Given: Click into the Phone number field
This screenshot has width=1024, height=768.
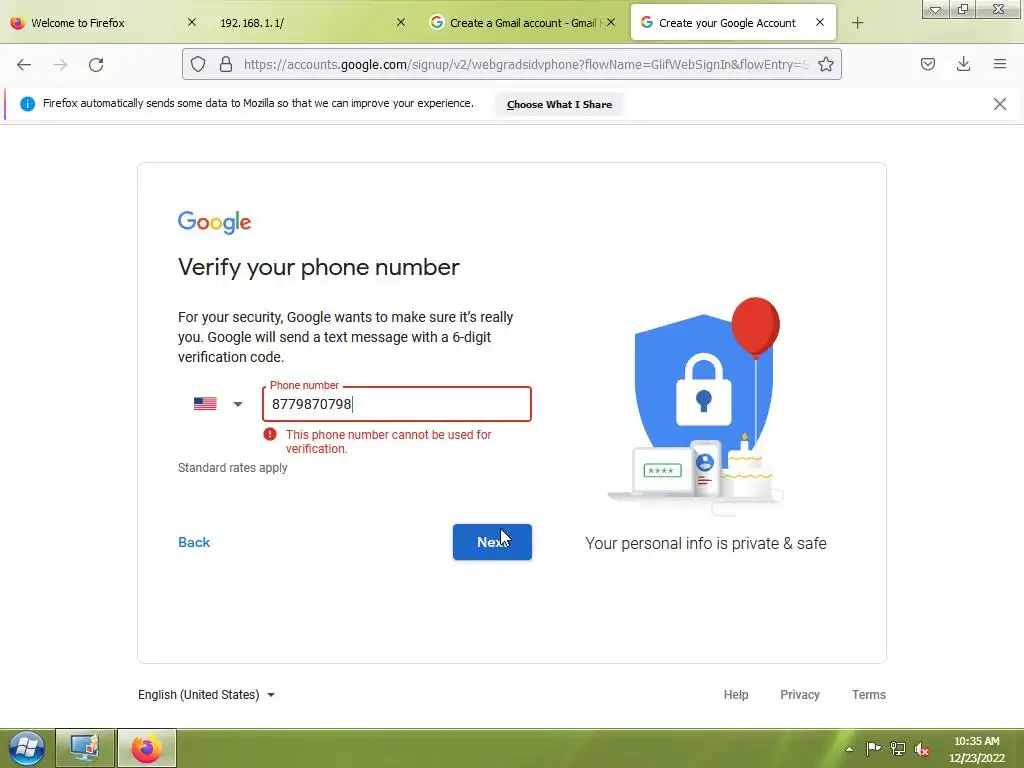Looking at the screenshot, I should [x=397, y=404].
